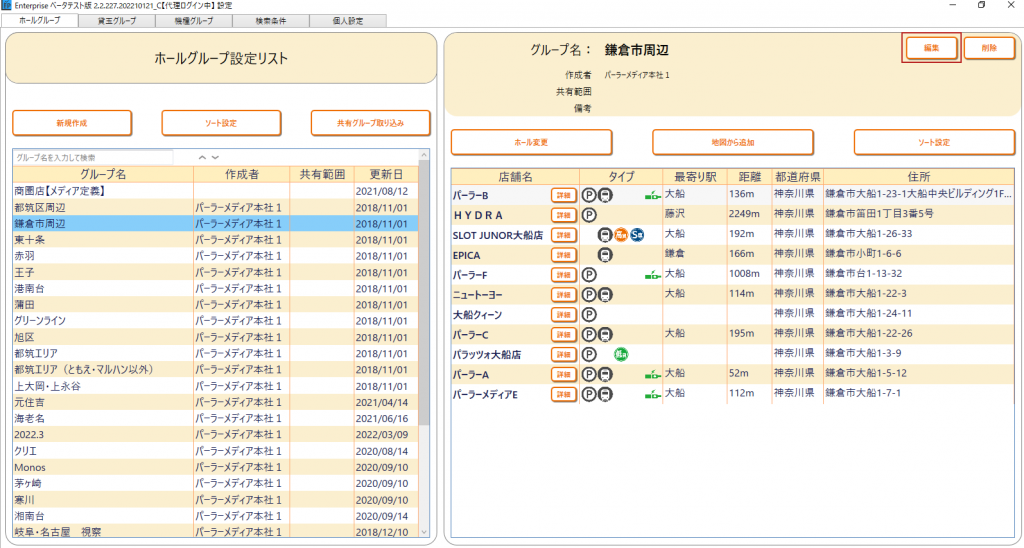Click train icon in パーラーC row
This screenshot has width=1024, height=548.
(605, 334)
